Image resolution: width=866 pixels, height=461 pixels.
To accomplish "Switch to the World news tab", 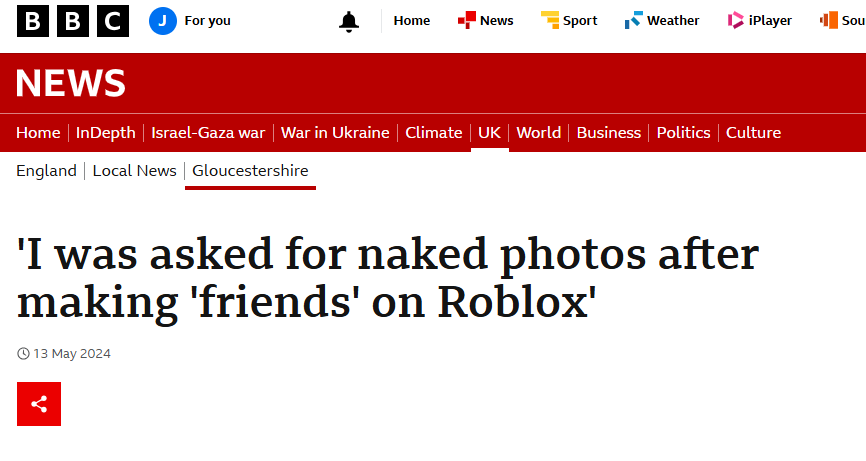I will [538, 133].
